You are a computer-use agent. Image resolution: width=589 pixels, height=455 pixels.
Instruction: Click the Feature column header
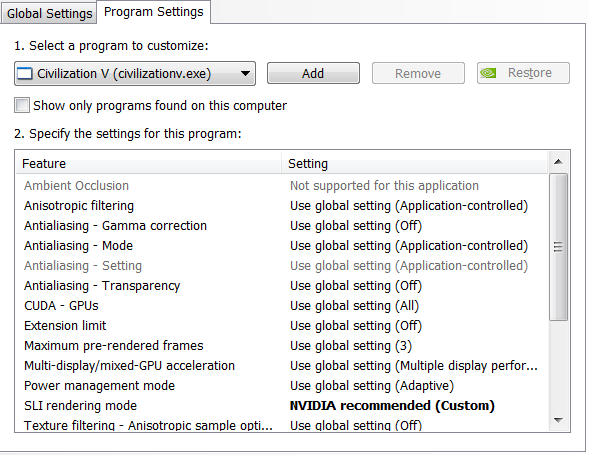[x=149, y=163]
